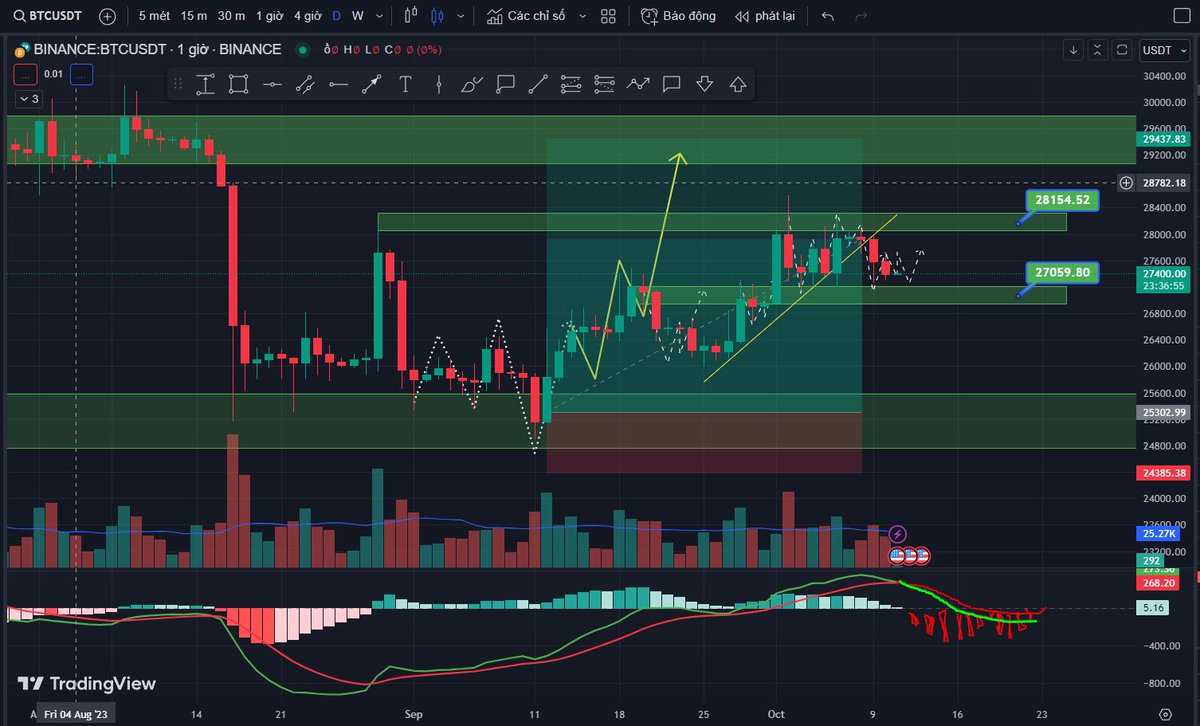Click the 25302.99 price scale tag
Screen dimensions: 1200x726
coord(1165,412)
